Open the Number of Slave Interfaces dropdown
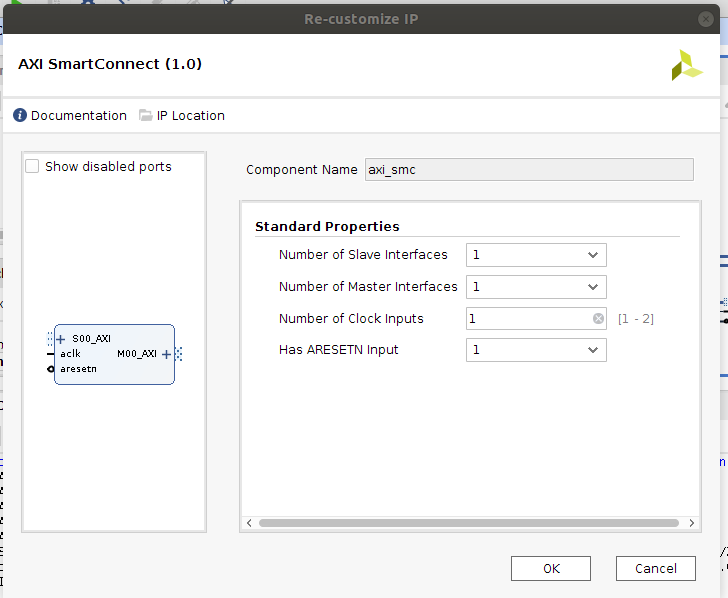This screenshot has width=728, height=598. click(x=536, y=255)
